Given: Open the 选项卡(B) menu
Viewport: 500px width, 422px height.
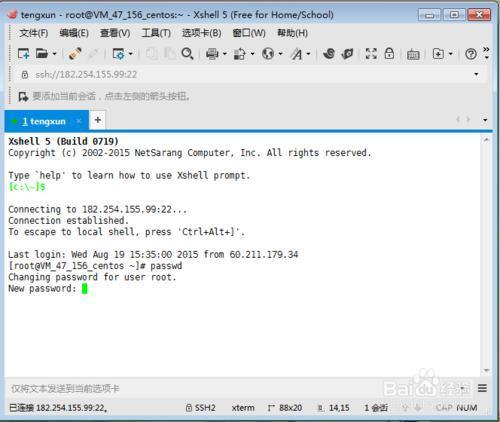Looking at the screenshot, I should click(201, 33).
